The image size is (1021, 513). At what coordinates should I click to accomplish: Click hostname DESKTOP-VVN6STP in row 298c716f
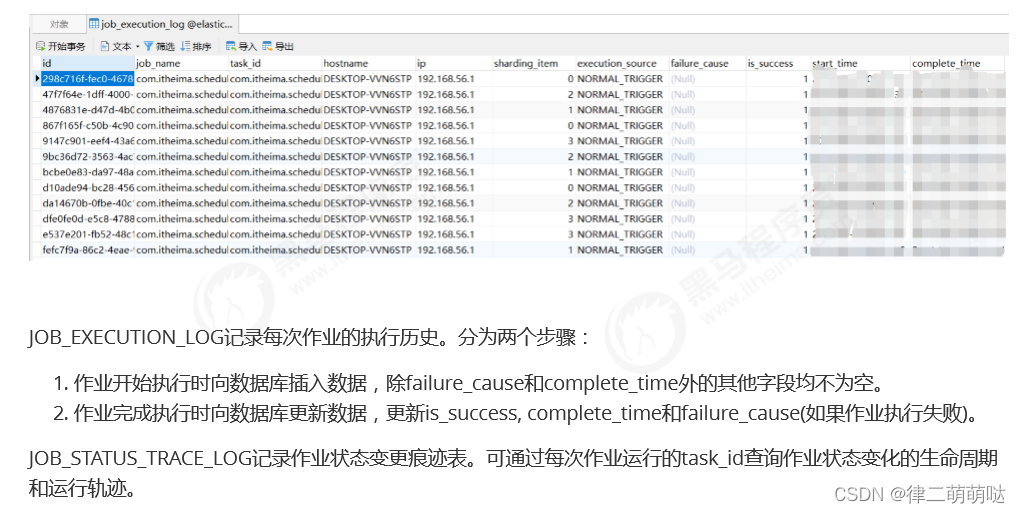click(367, 79)
